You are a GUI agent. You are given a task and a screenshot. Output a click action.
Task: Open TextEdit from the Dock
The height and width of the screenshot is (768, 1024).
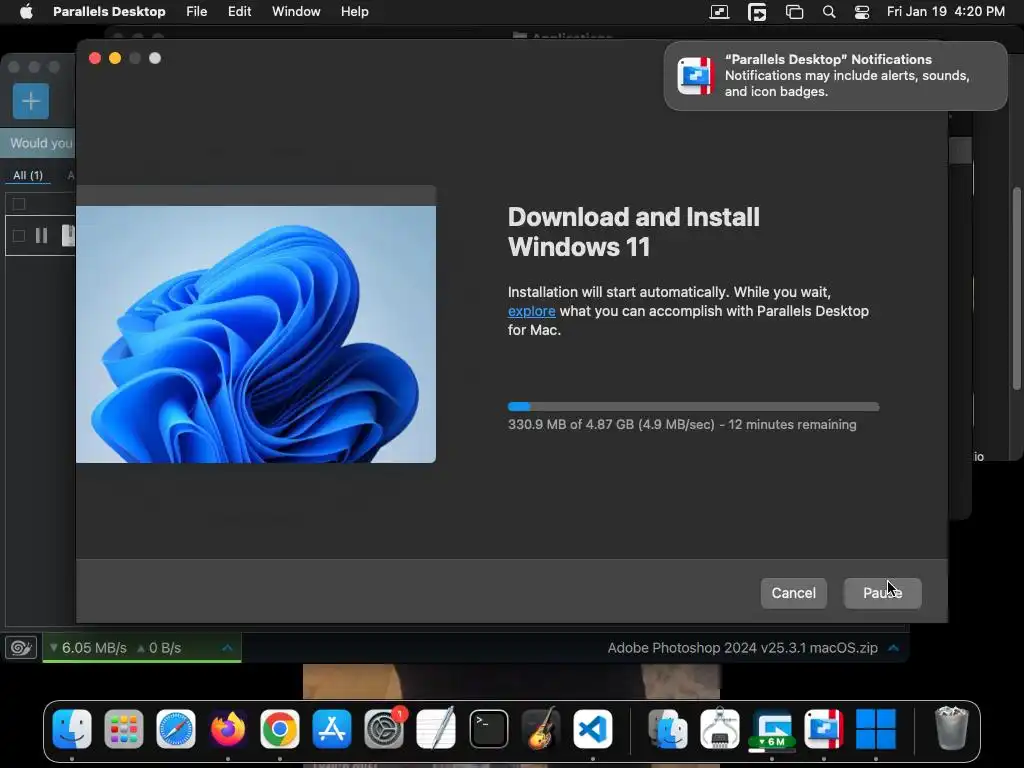(x=436, y=729)
